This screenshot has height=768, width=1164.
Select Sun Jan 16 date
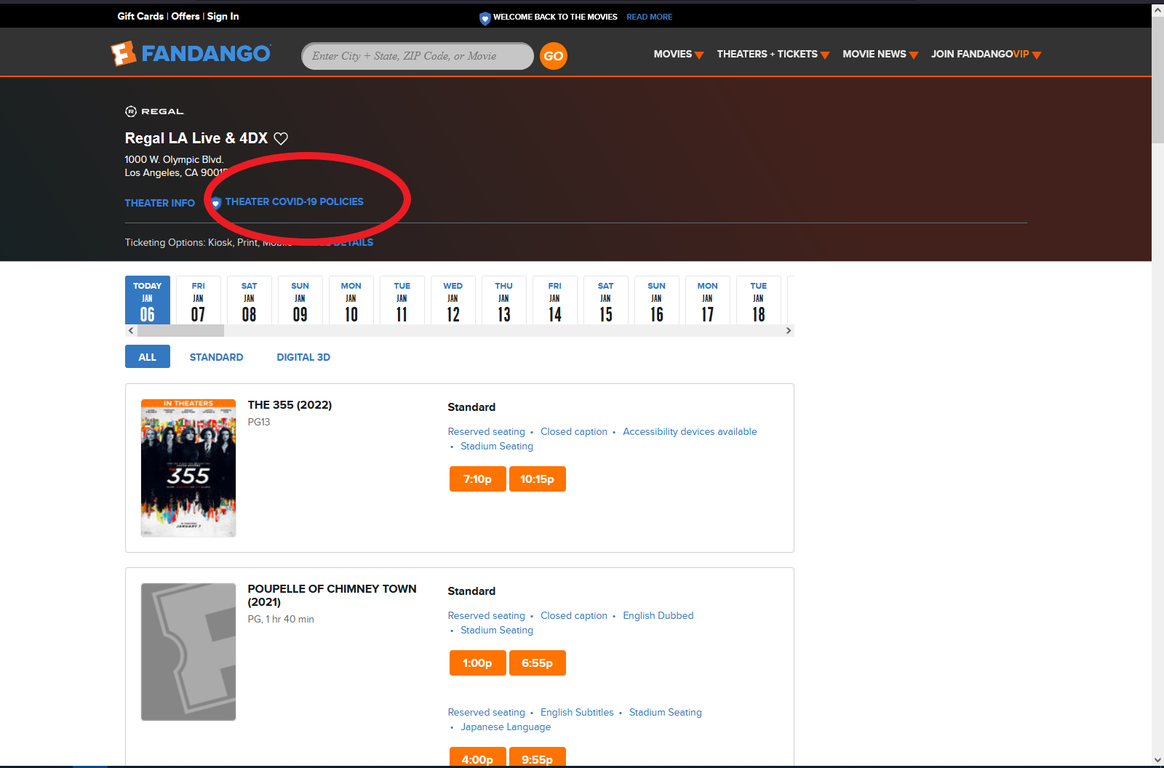656,300
